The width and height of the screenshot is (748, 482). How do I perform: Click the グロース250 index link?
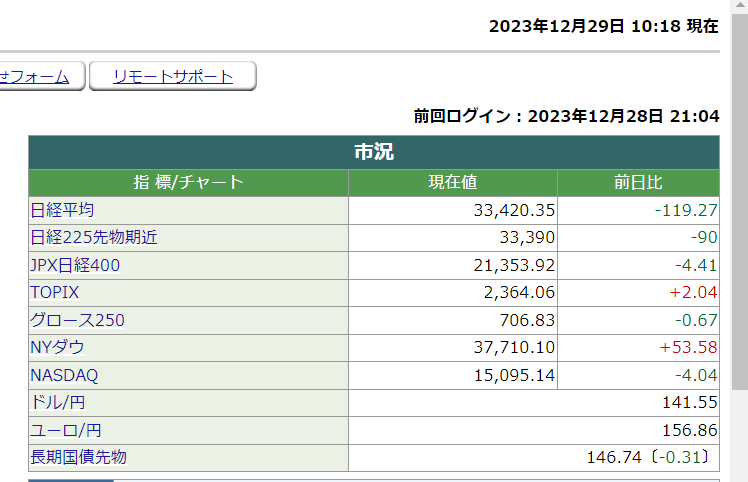[x=78, y=321]
